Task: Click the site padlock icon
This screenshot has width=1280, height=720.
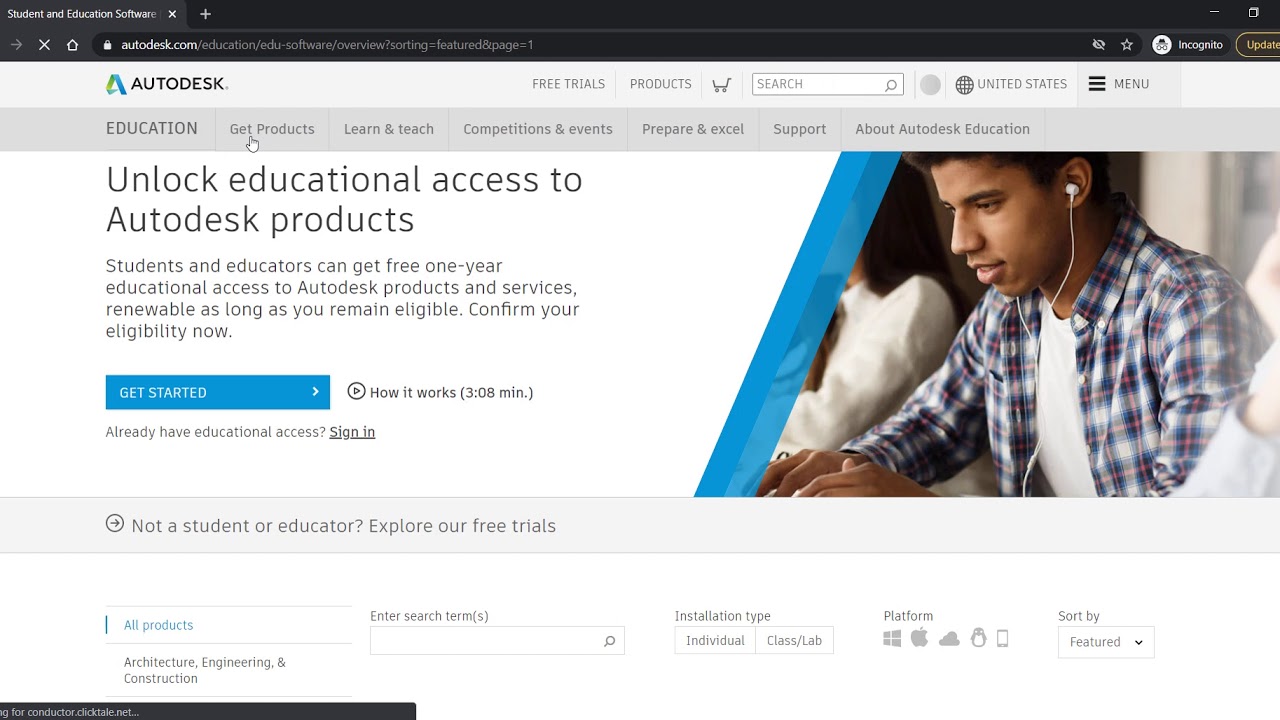Action: tap(107, 45)
